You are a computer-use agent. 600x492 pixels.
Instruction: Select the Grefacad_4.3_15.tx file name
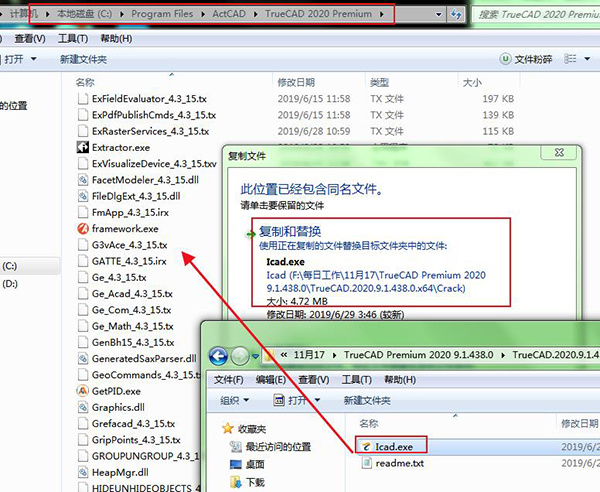pyautogui.click(x=133, y=424)
